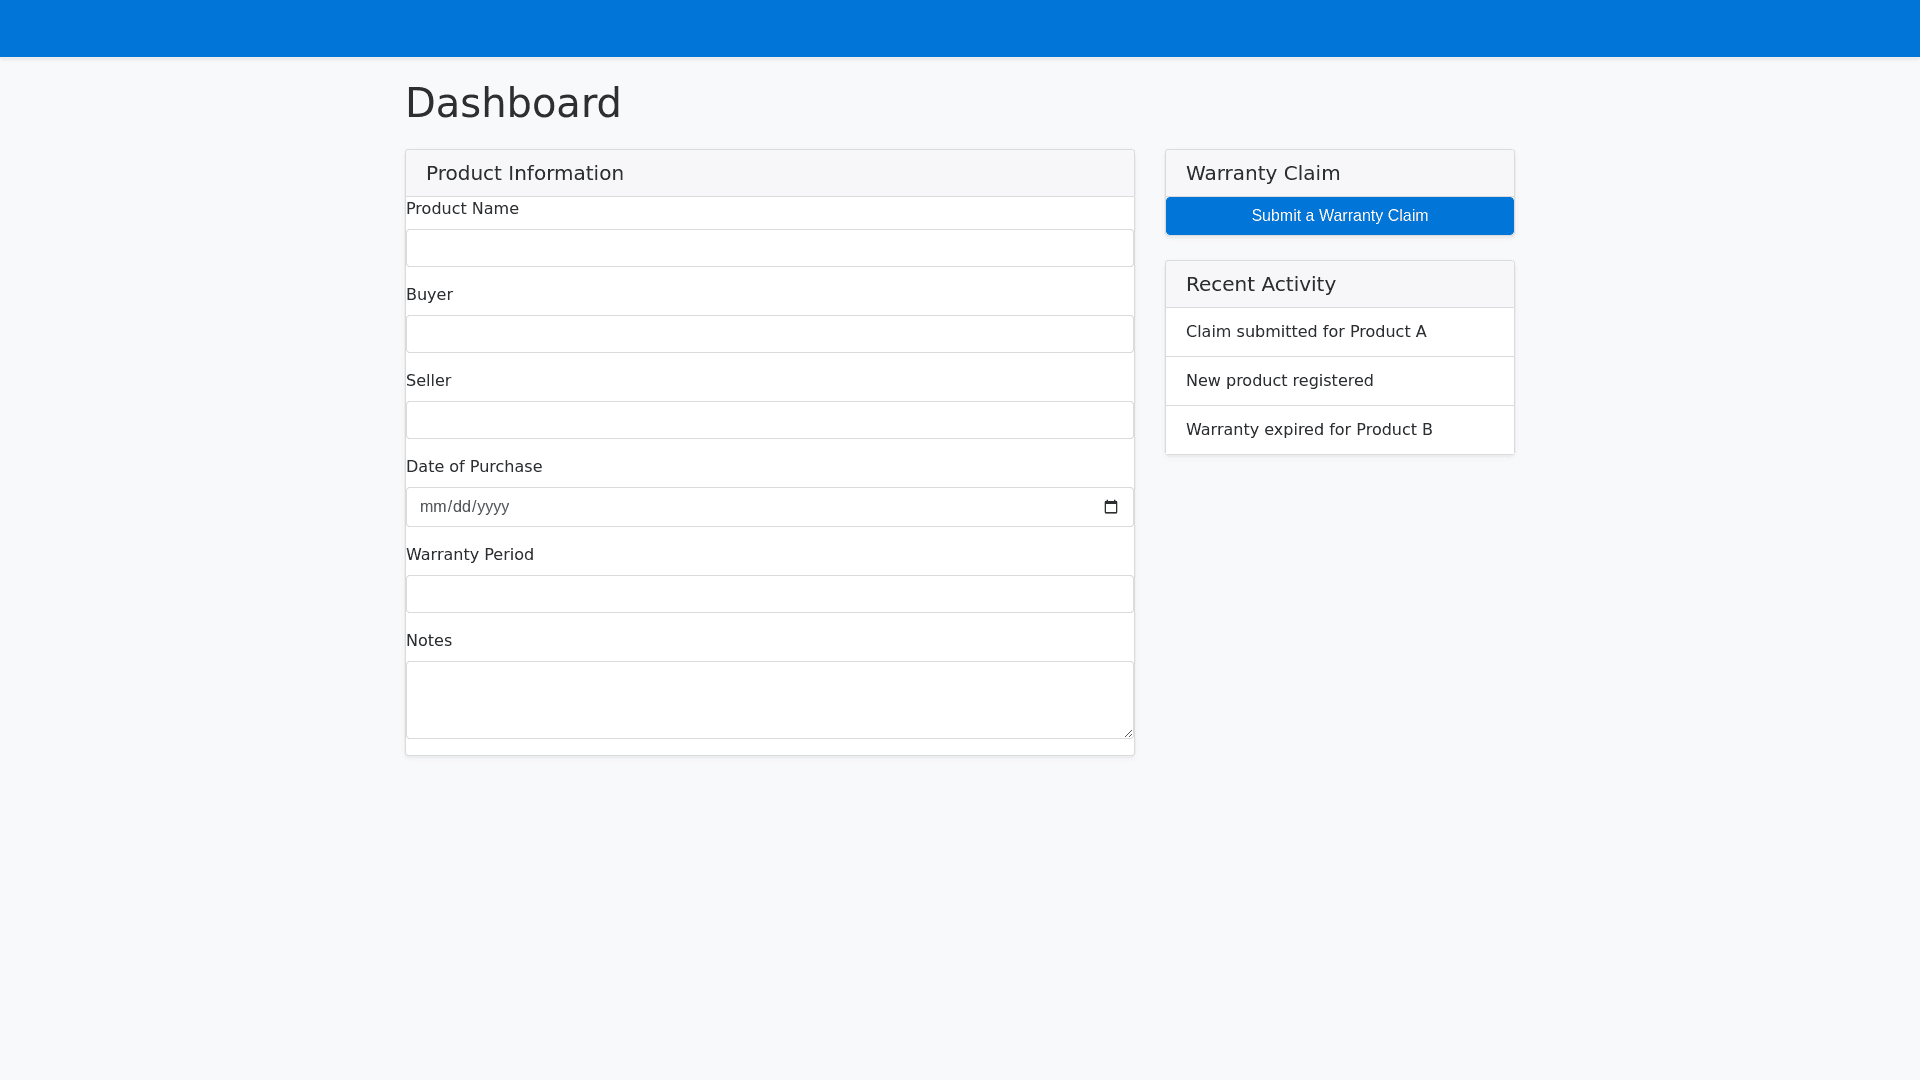This screenshot has width=1920, height=1080.
Task: Click the Product Information card header
Action: tap(525, 173)
